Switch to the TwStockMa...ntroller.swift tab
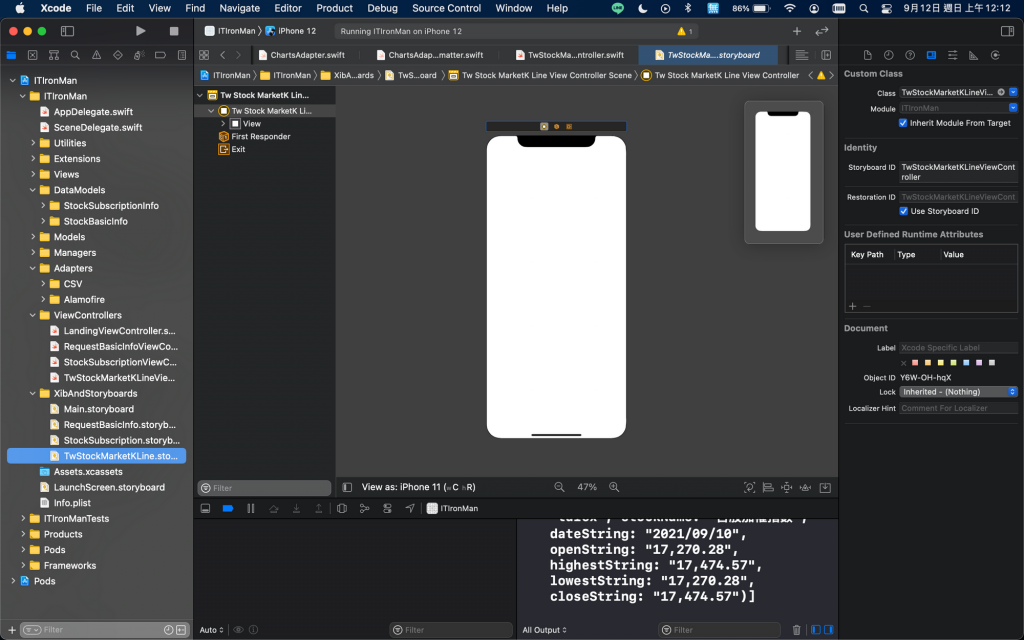Screen dimensions: 1024x640 point(569,55)
